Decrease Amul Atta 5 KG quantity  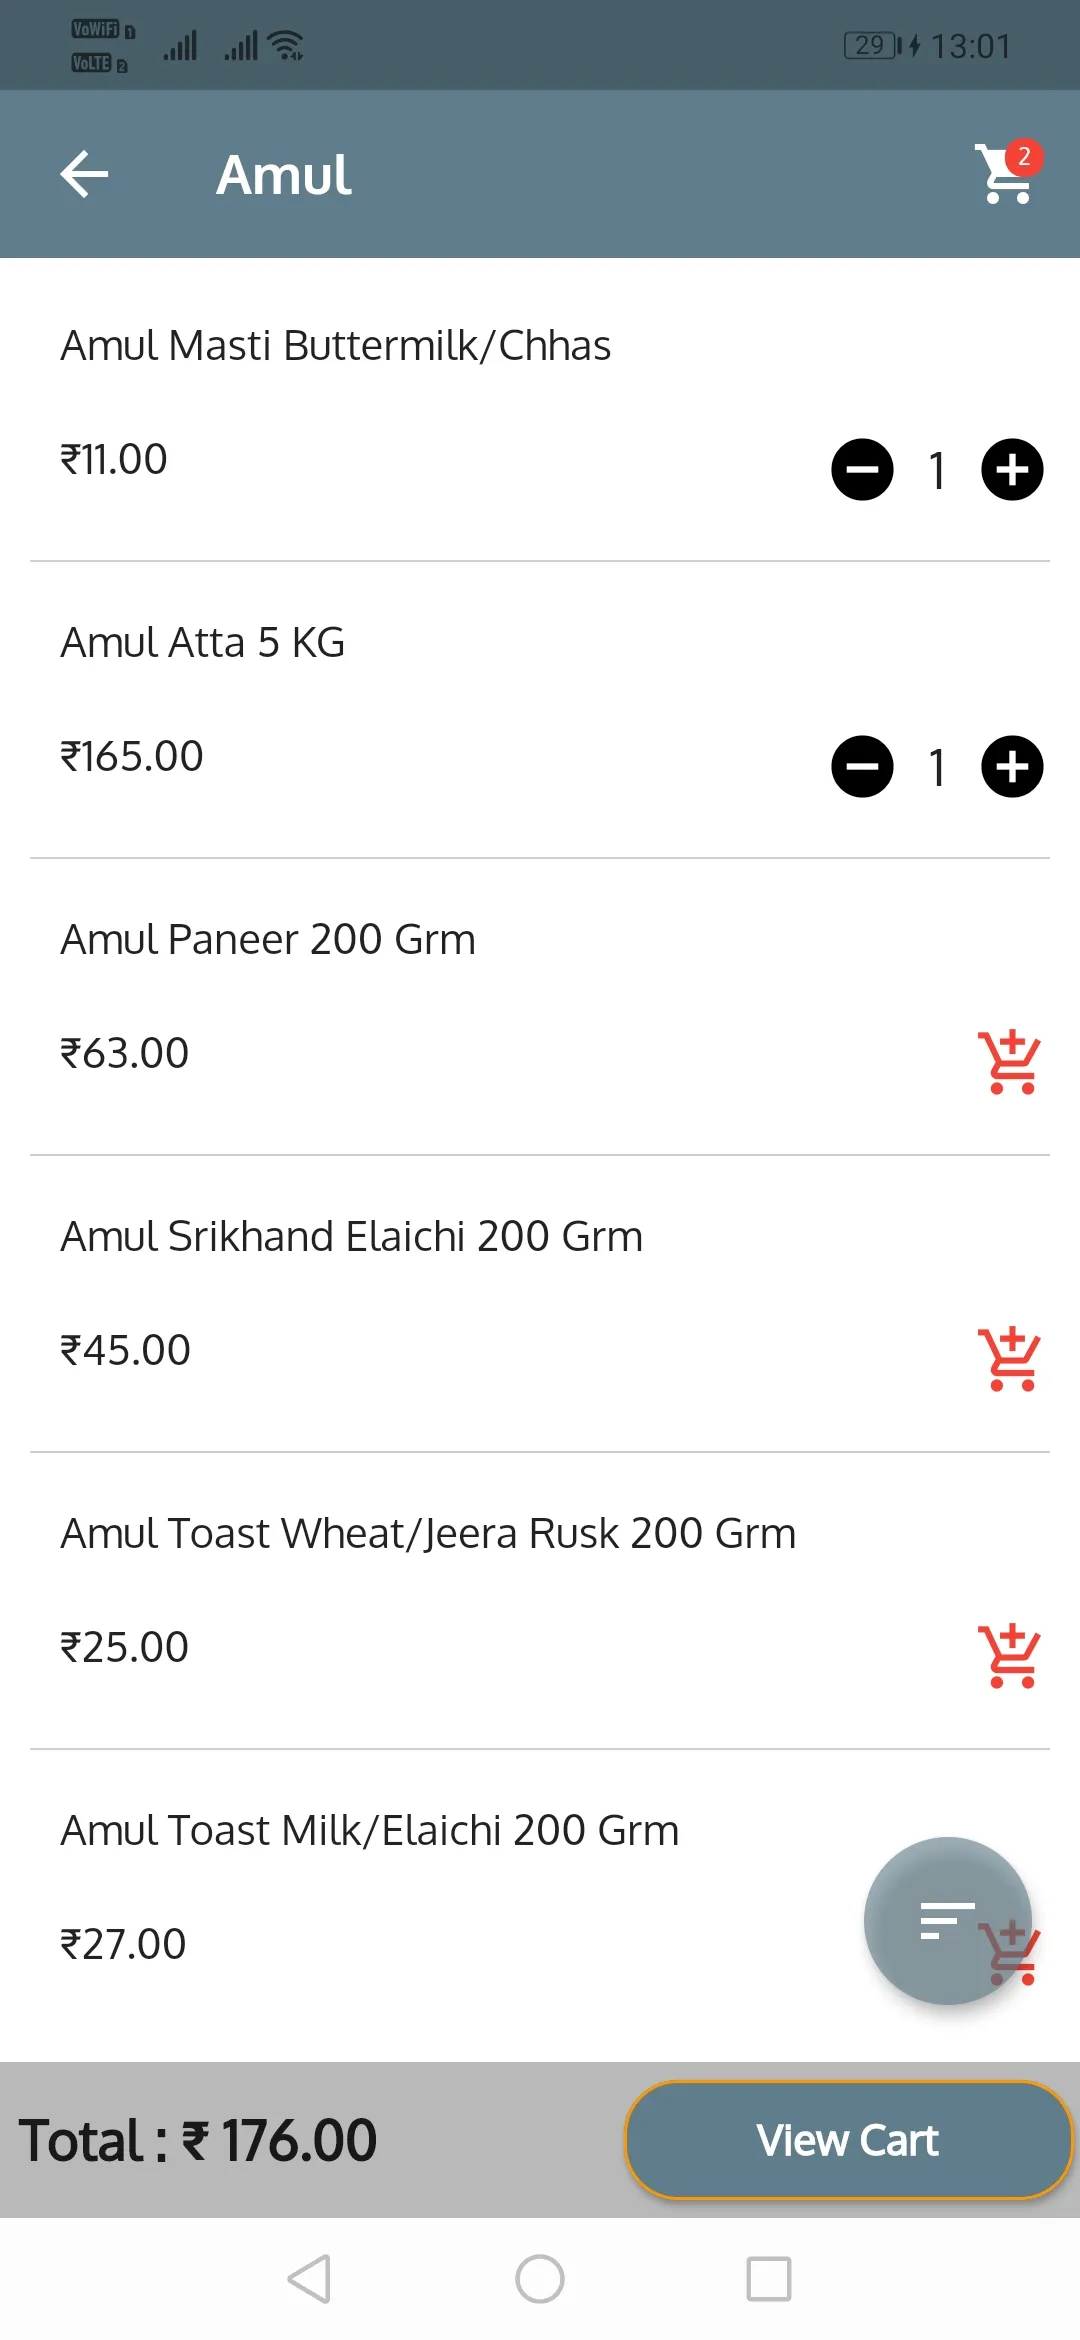[x=862, y=766]
